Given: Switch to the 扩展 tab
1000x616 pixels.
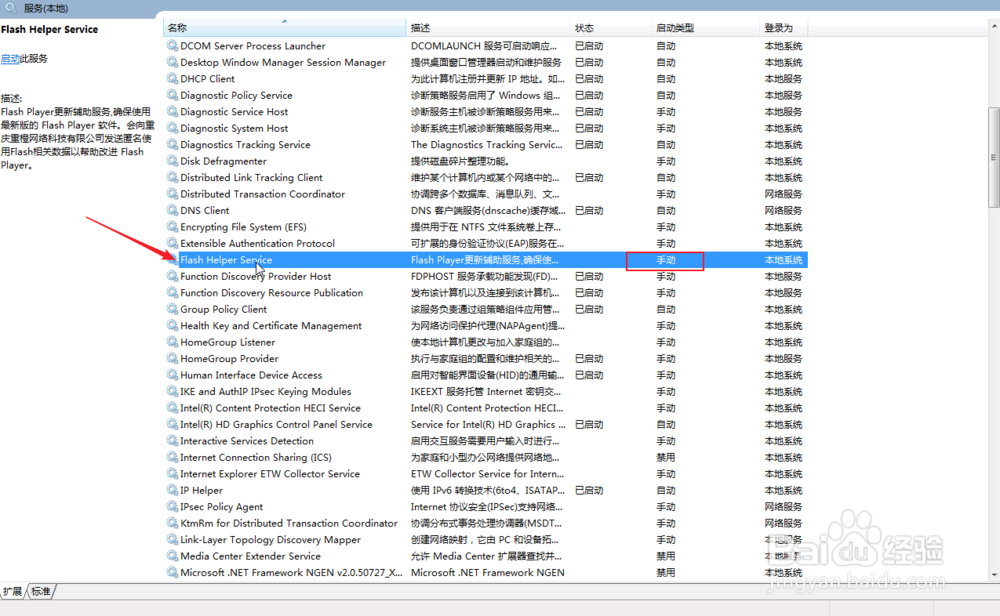Looking at the screenshot, I should click(x=13, y=591).
